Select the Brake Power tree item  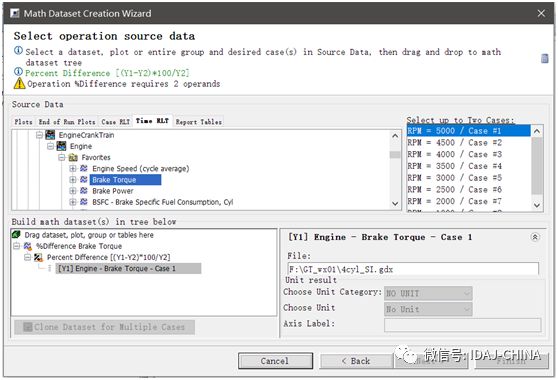pos(113,191)
